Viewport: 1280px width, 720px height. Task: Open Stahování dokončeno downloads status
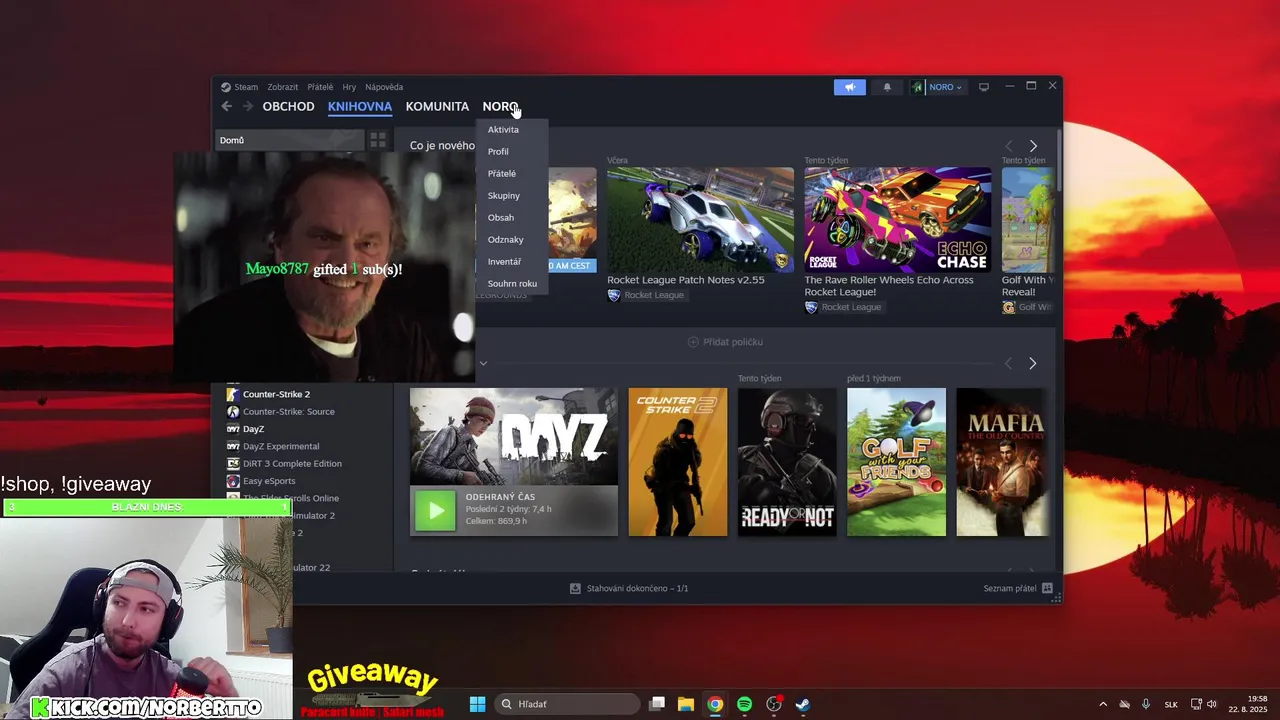click(629, 588)
